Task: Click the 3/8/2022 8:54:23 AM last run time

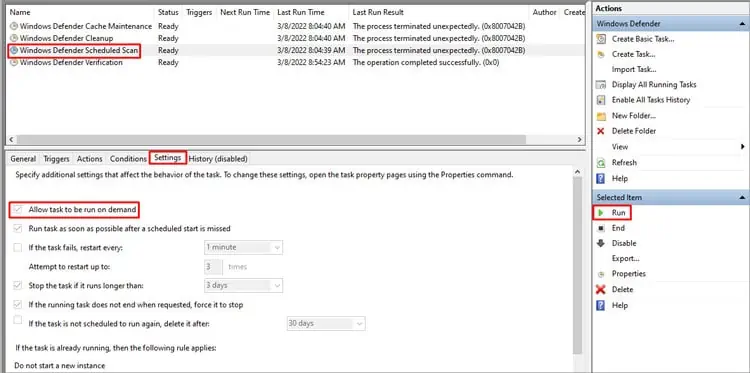Action: (x=311, y=62)
